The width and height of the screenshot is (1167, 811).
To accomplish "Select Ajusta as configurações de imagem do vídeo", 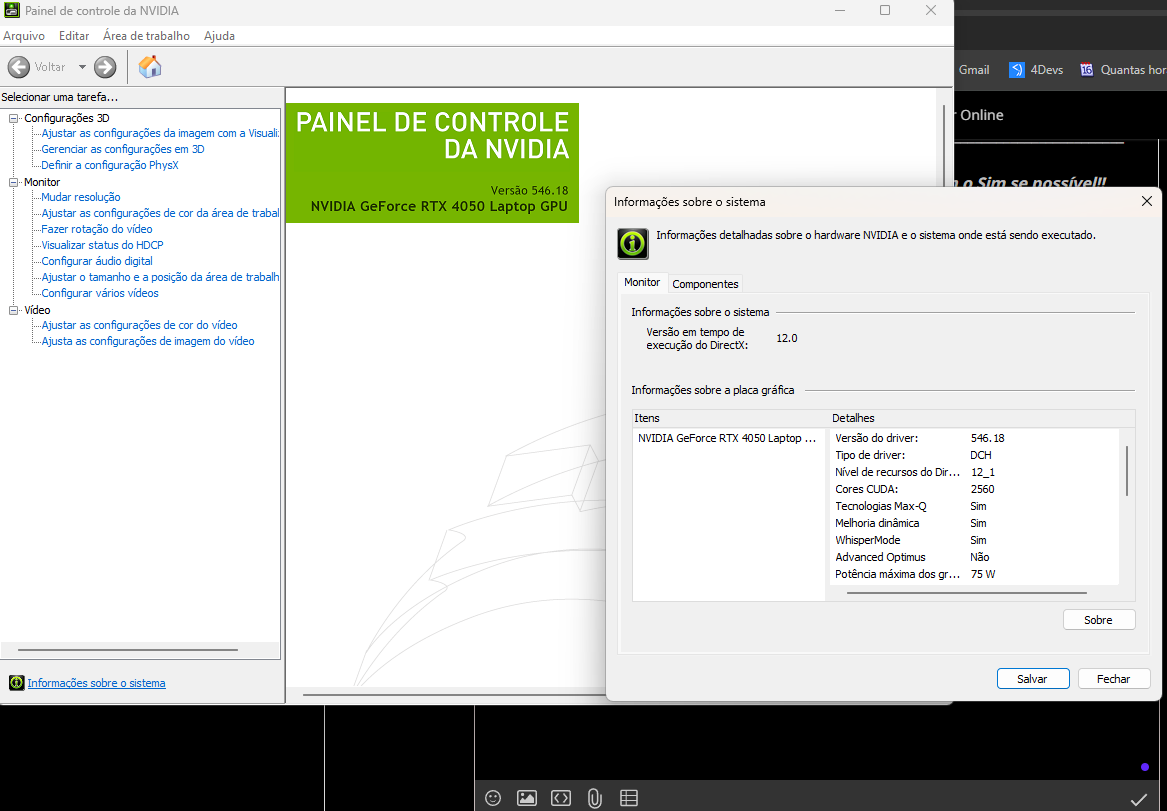I will click(x=147, y=341).
